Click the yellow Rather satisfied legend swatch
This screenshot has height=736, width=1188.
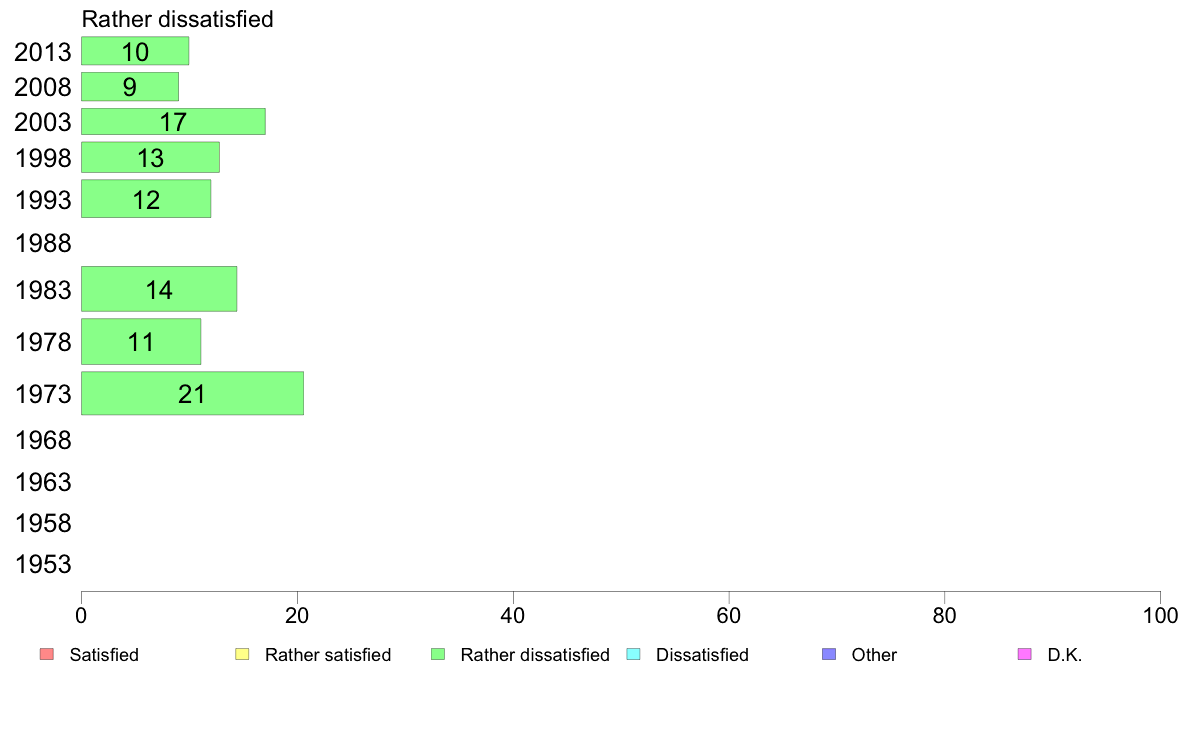(x=242, y=654)
